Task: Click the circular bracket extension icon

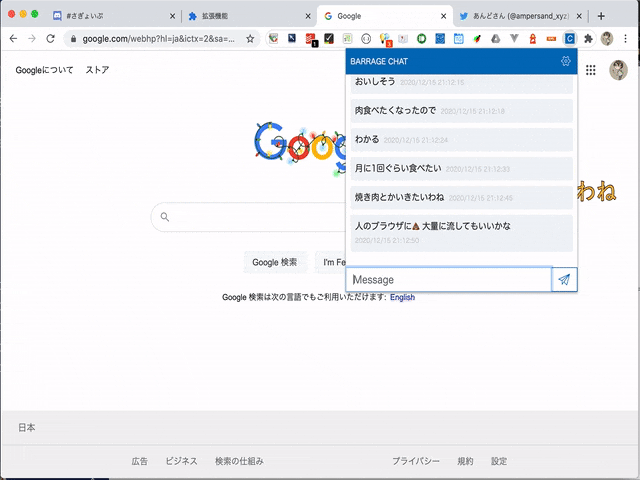Action: coord(366,39)
